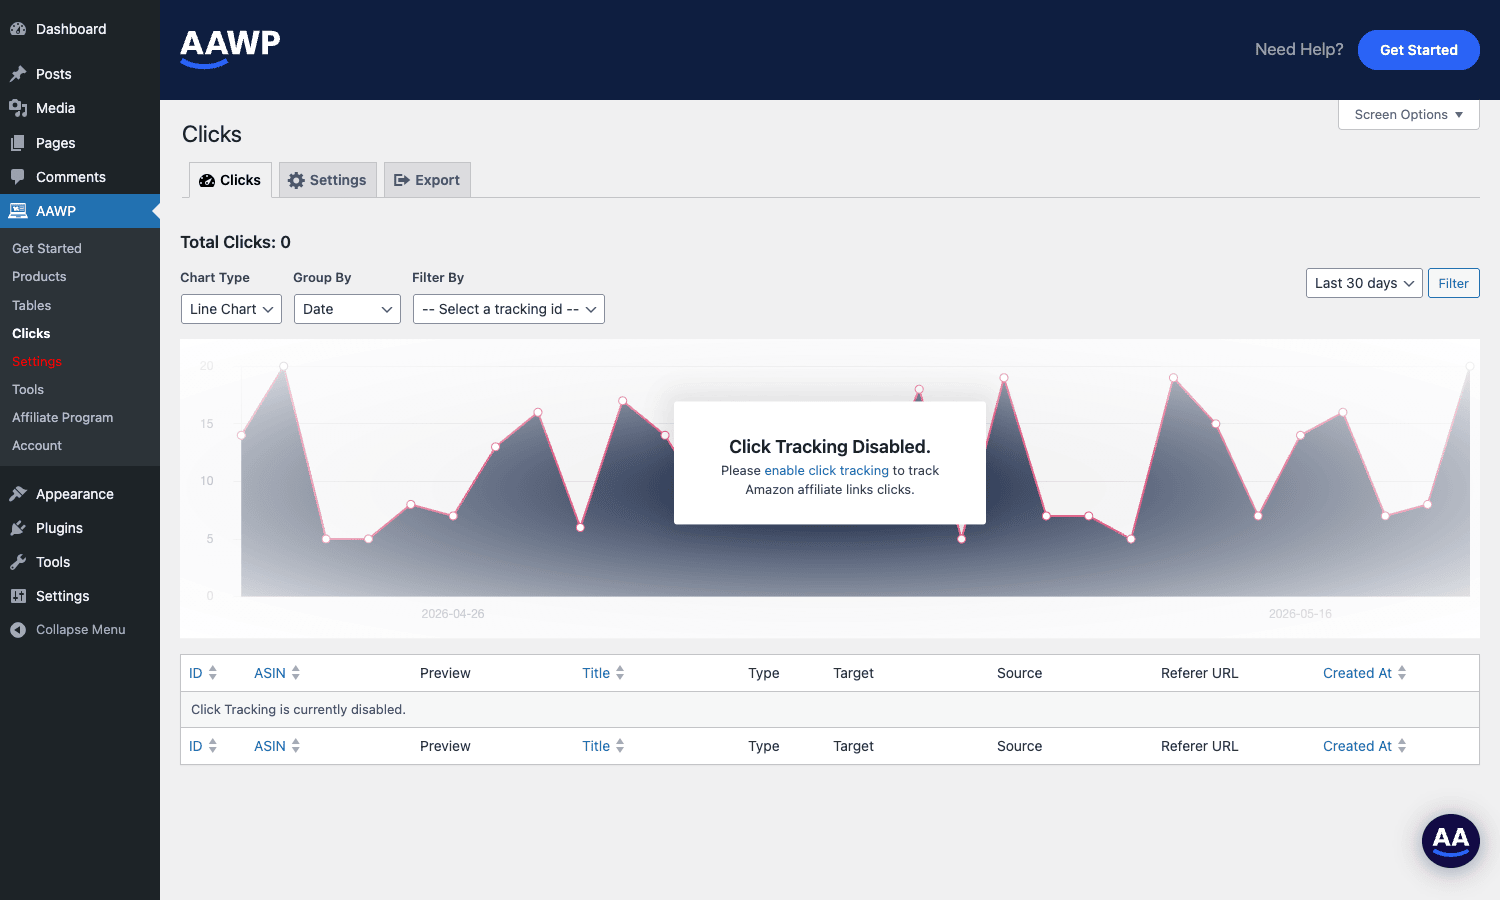Click footer ID column sort arrows
Image resolution: width=1500 pixels, height=900 pixels.
(x=213, y=746)
